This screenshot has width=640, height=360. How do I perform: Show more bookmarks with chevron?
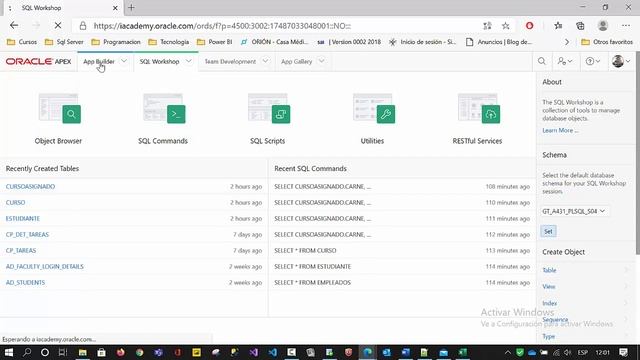[567, 42]
